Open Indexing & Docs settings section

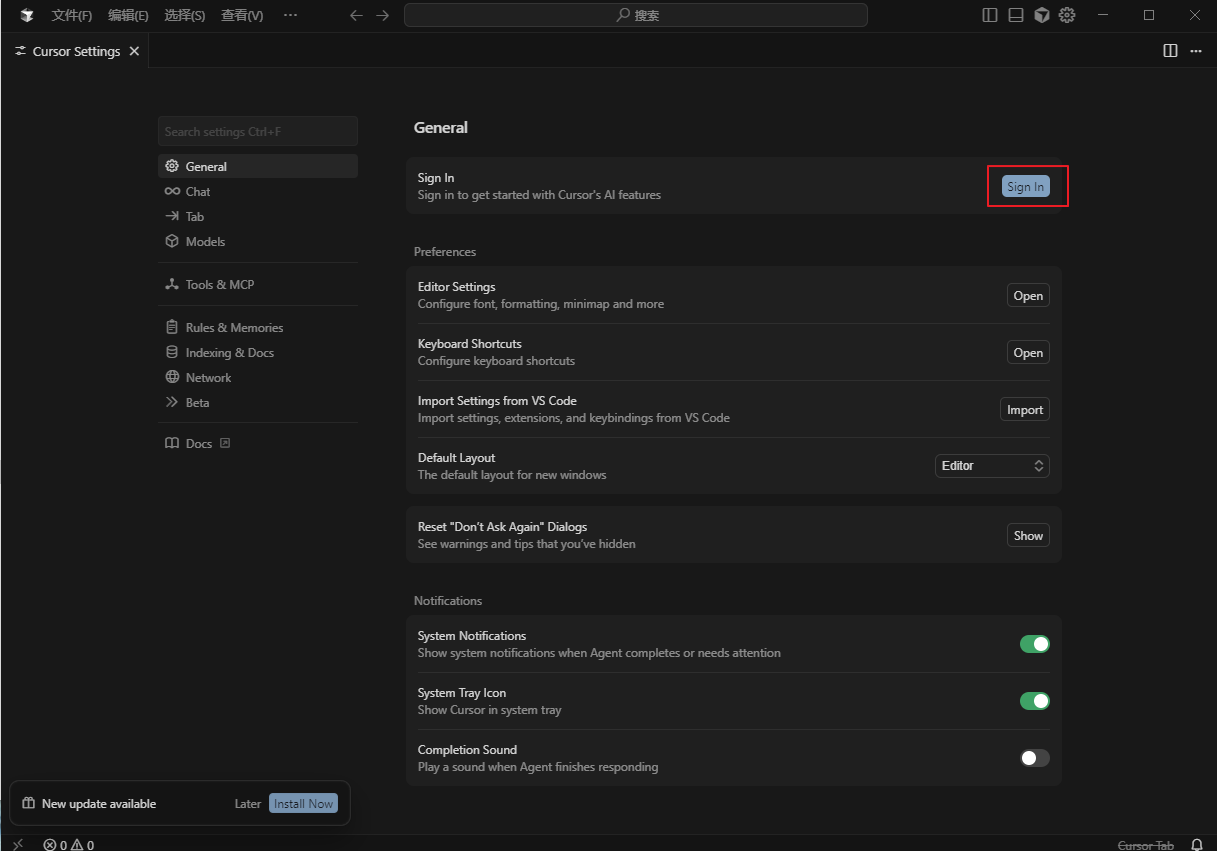pyautogui.click(x=258, y=352)
